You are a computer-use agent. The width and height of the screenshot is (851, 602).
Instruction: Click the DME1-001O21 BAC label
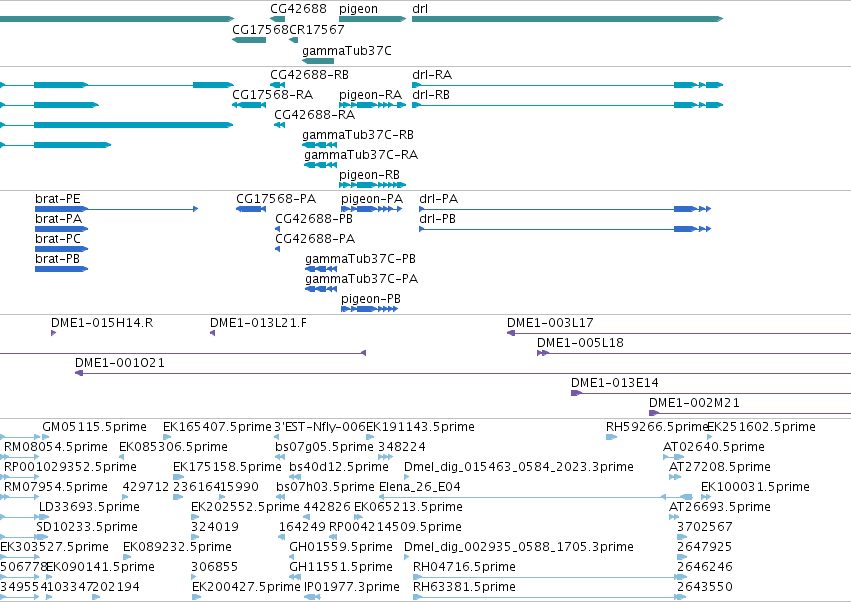click(x=119, y=364)
